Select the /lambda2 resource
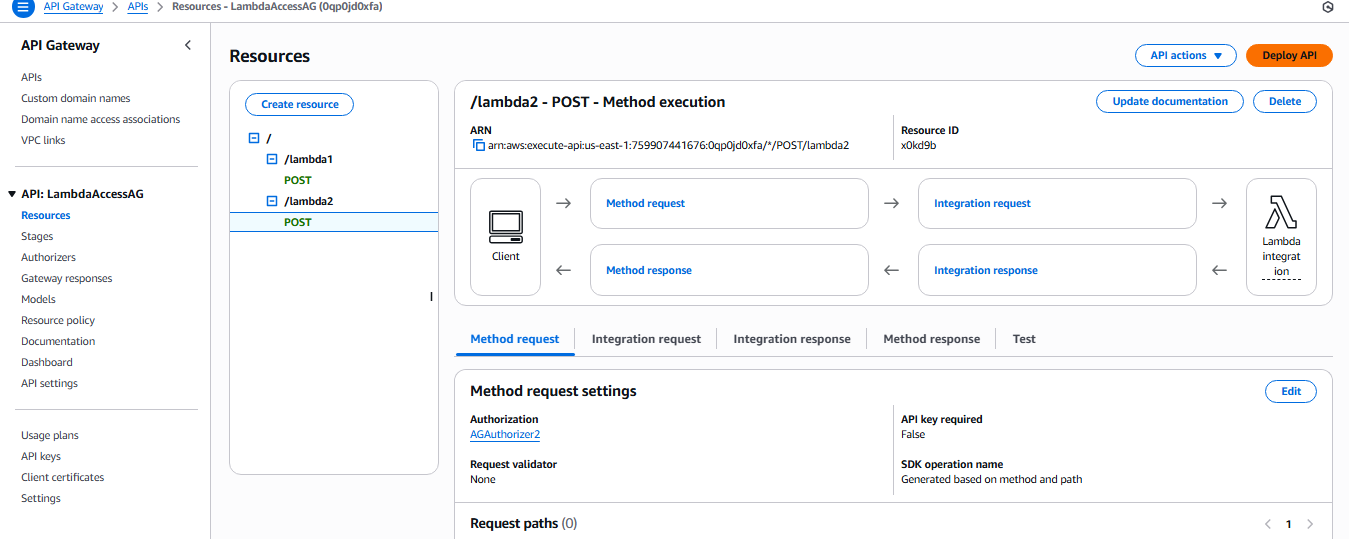The width and height of the screenshot is (1349, 539). pos(308,201)
